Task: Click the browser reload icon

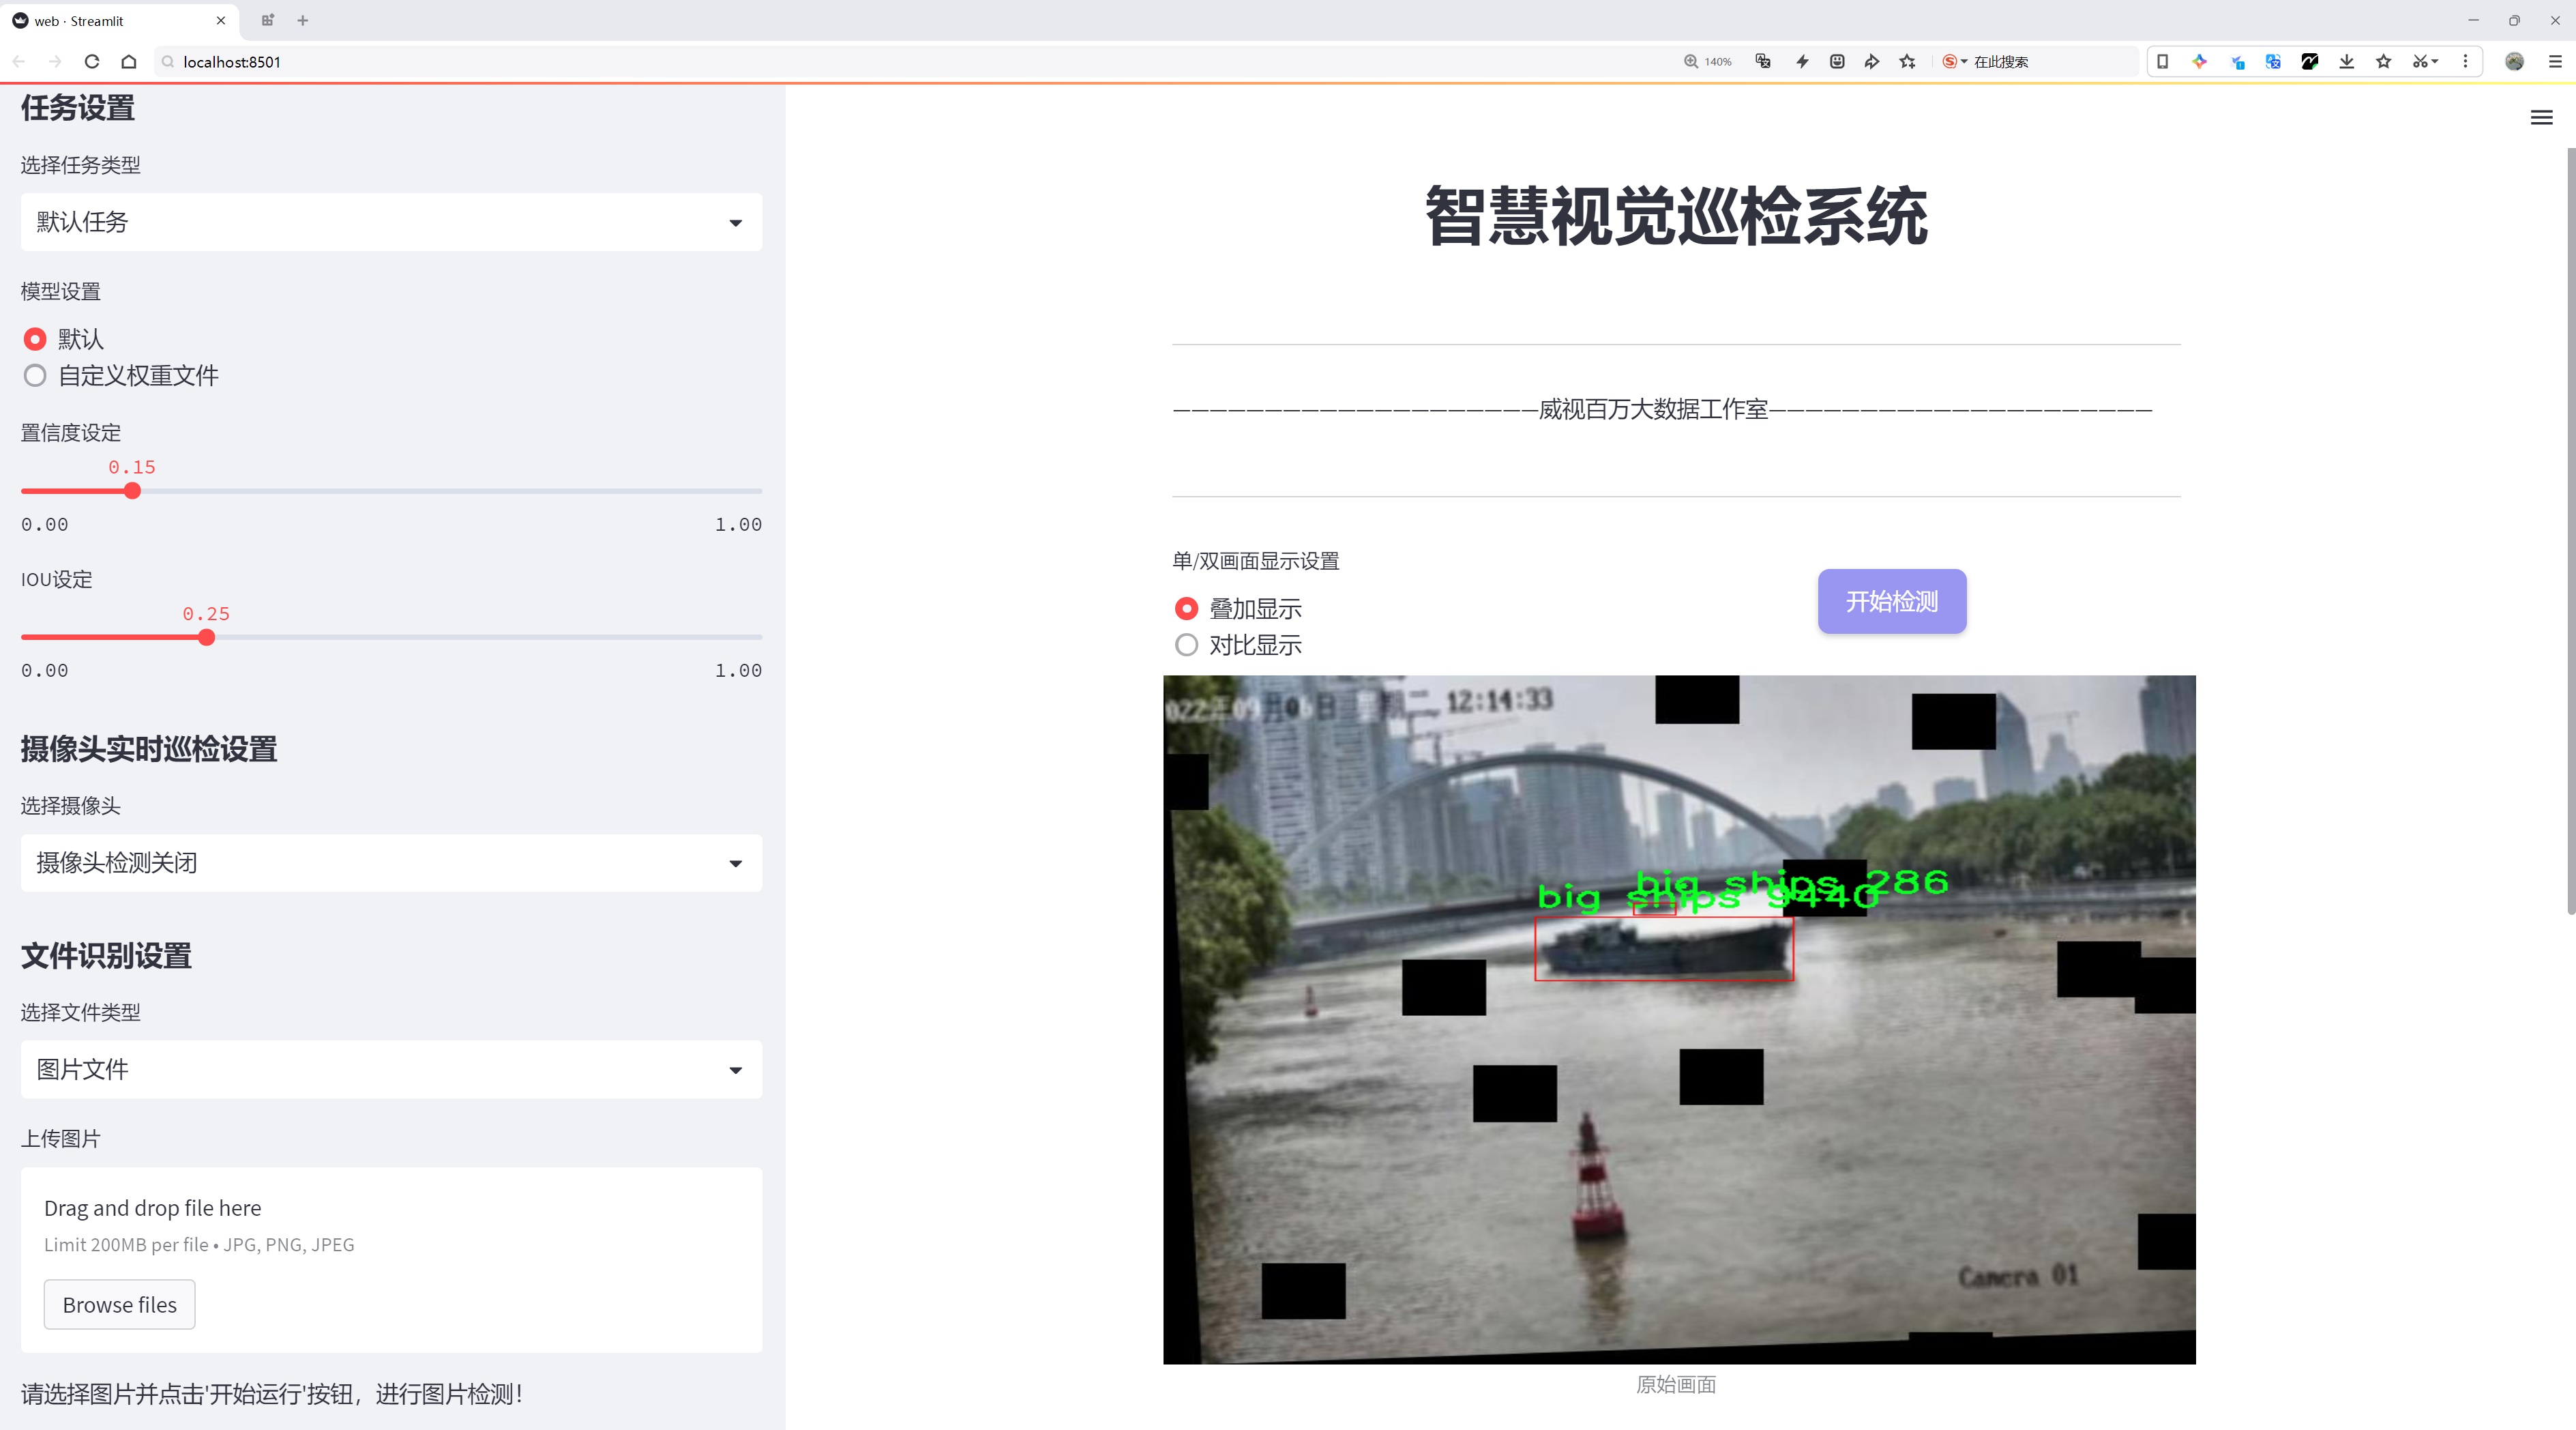Action: click(x=92, y=62)
